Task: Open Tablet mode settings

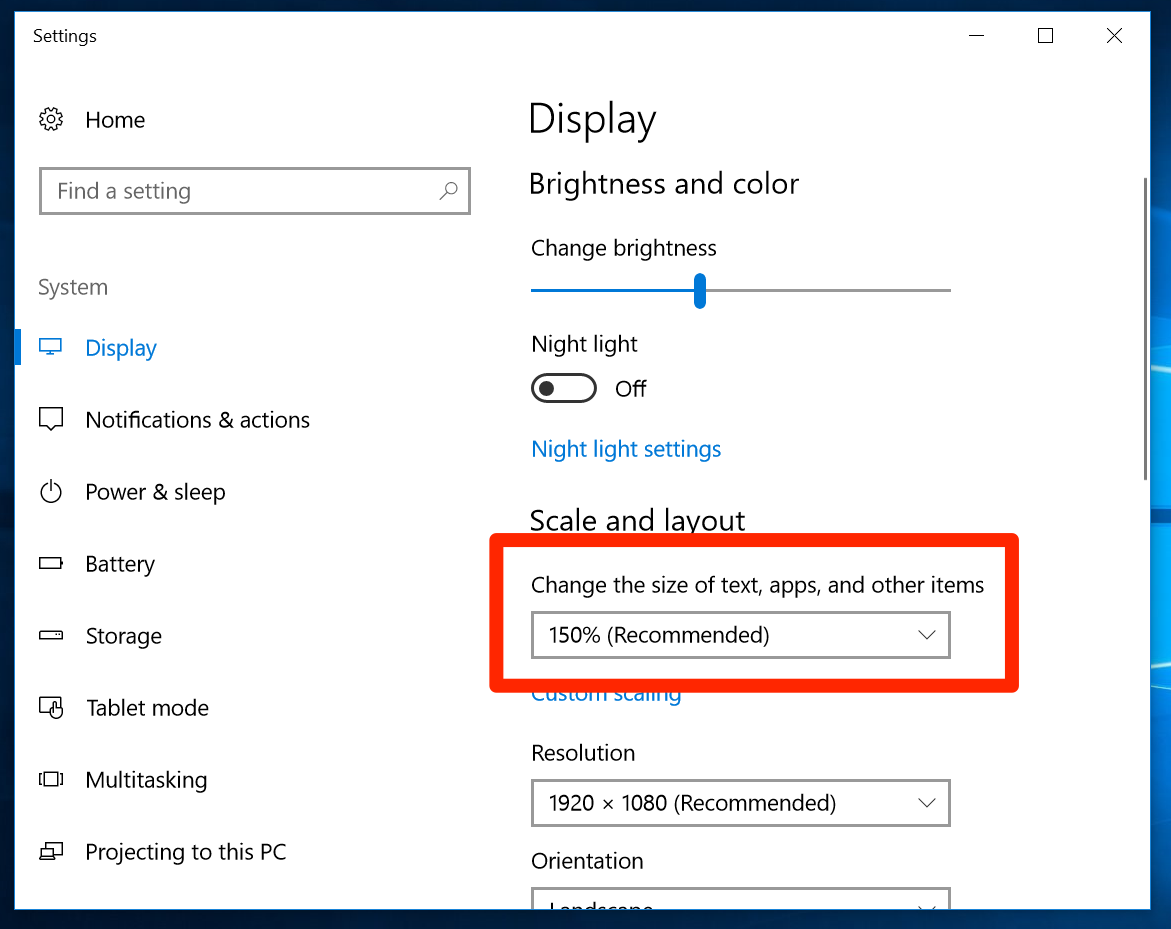Action: (147, 708)
